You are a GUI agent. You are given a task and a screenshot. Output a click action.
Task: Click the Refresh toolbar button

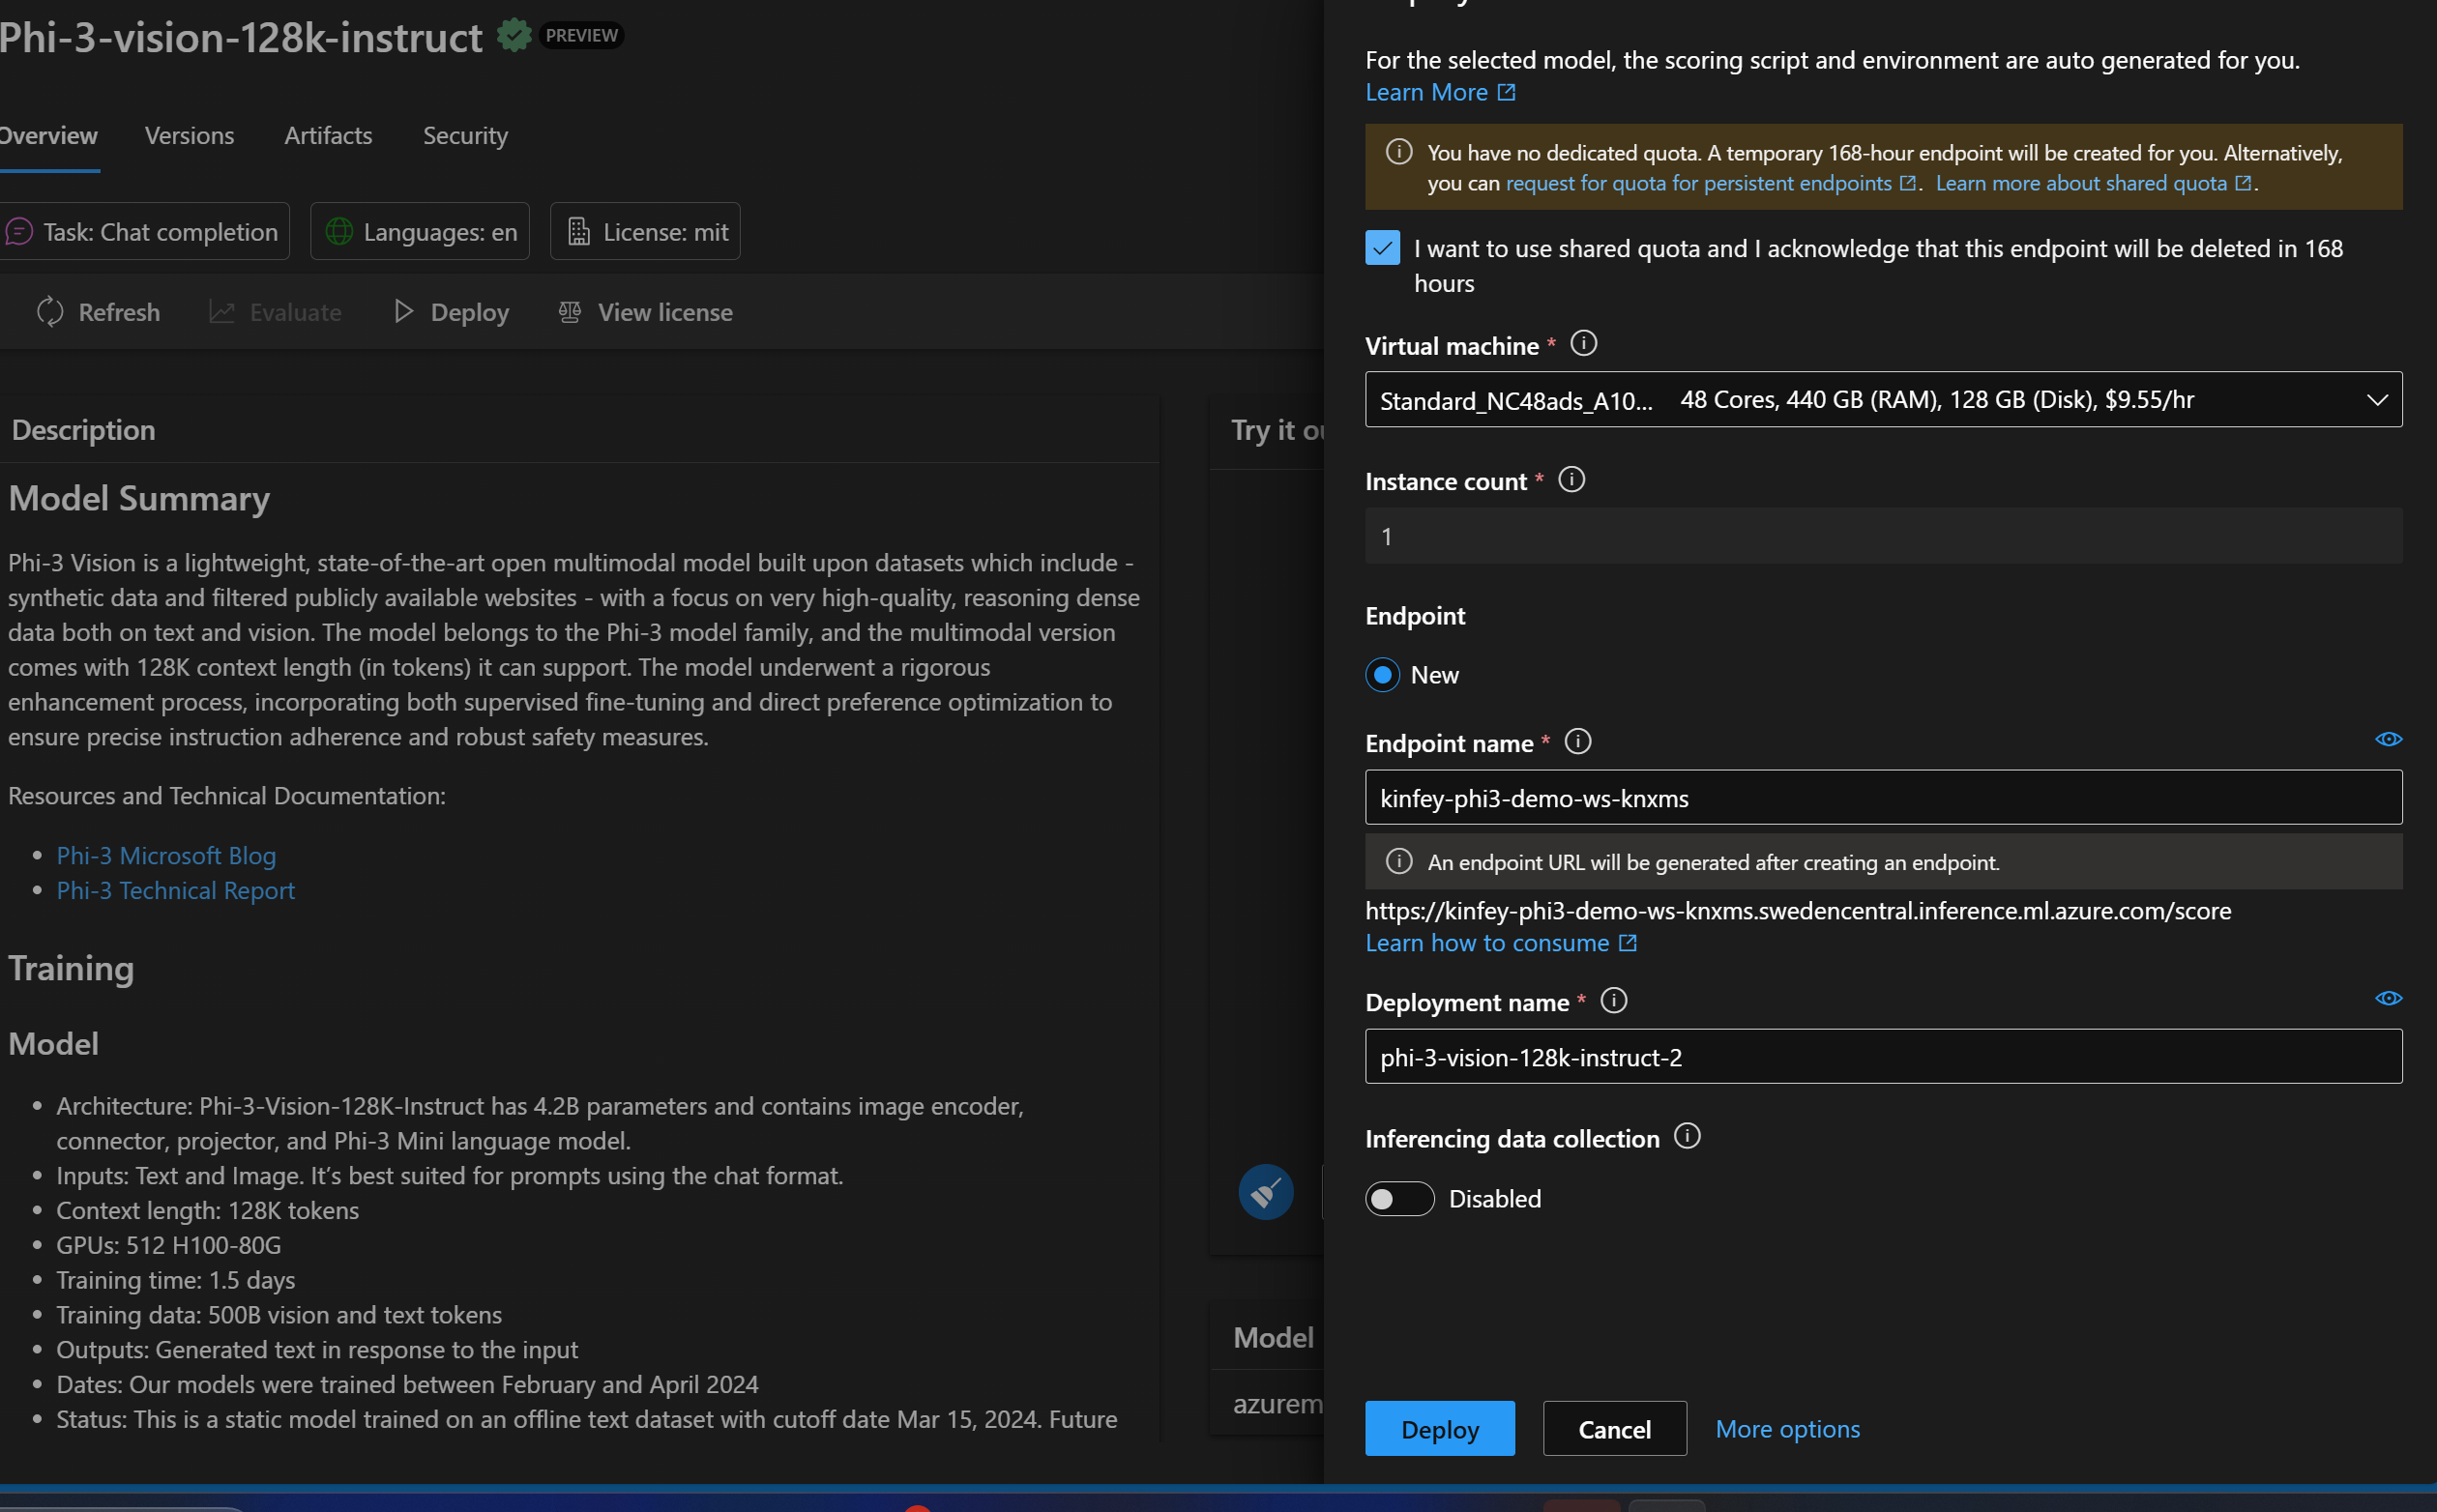(98, 312)
